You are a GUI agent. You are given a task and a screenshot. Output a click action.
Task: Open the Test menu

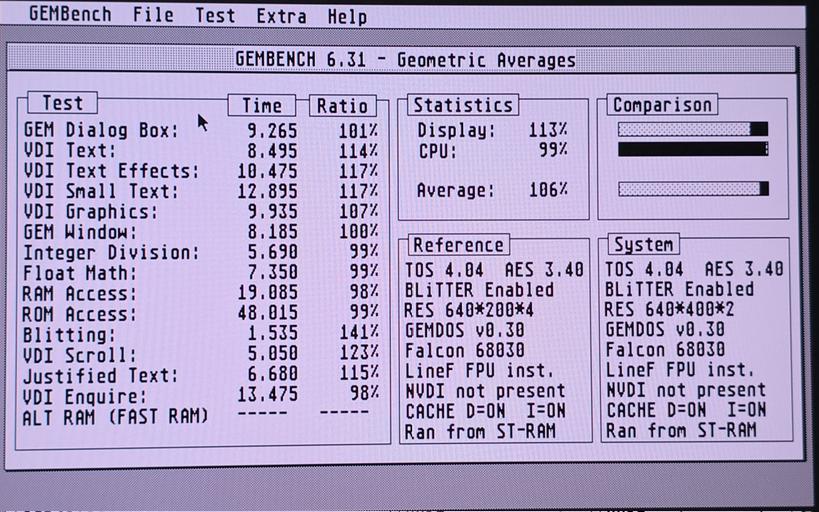coord(215,16)
